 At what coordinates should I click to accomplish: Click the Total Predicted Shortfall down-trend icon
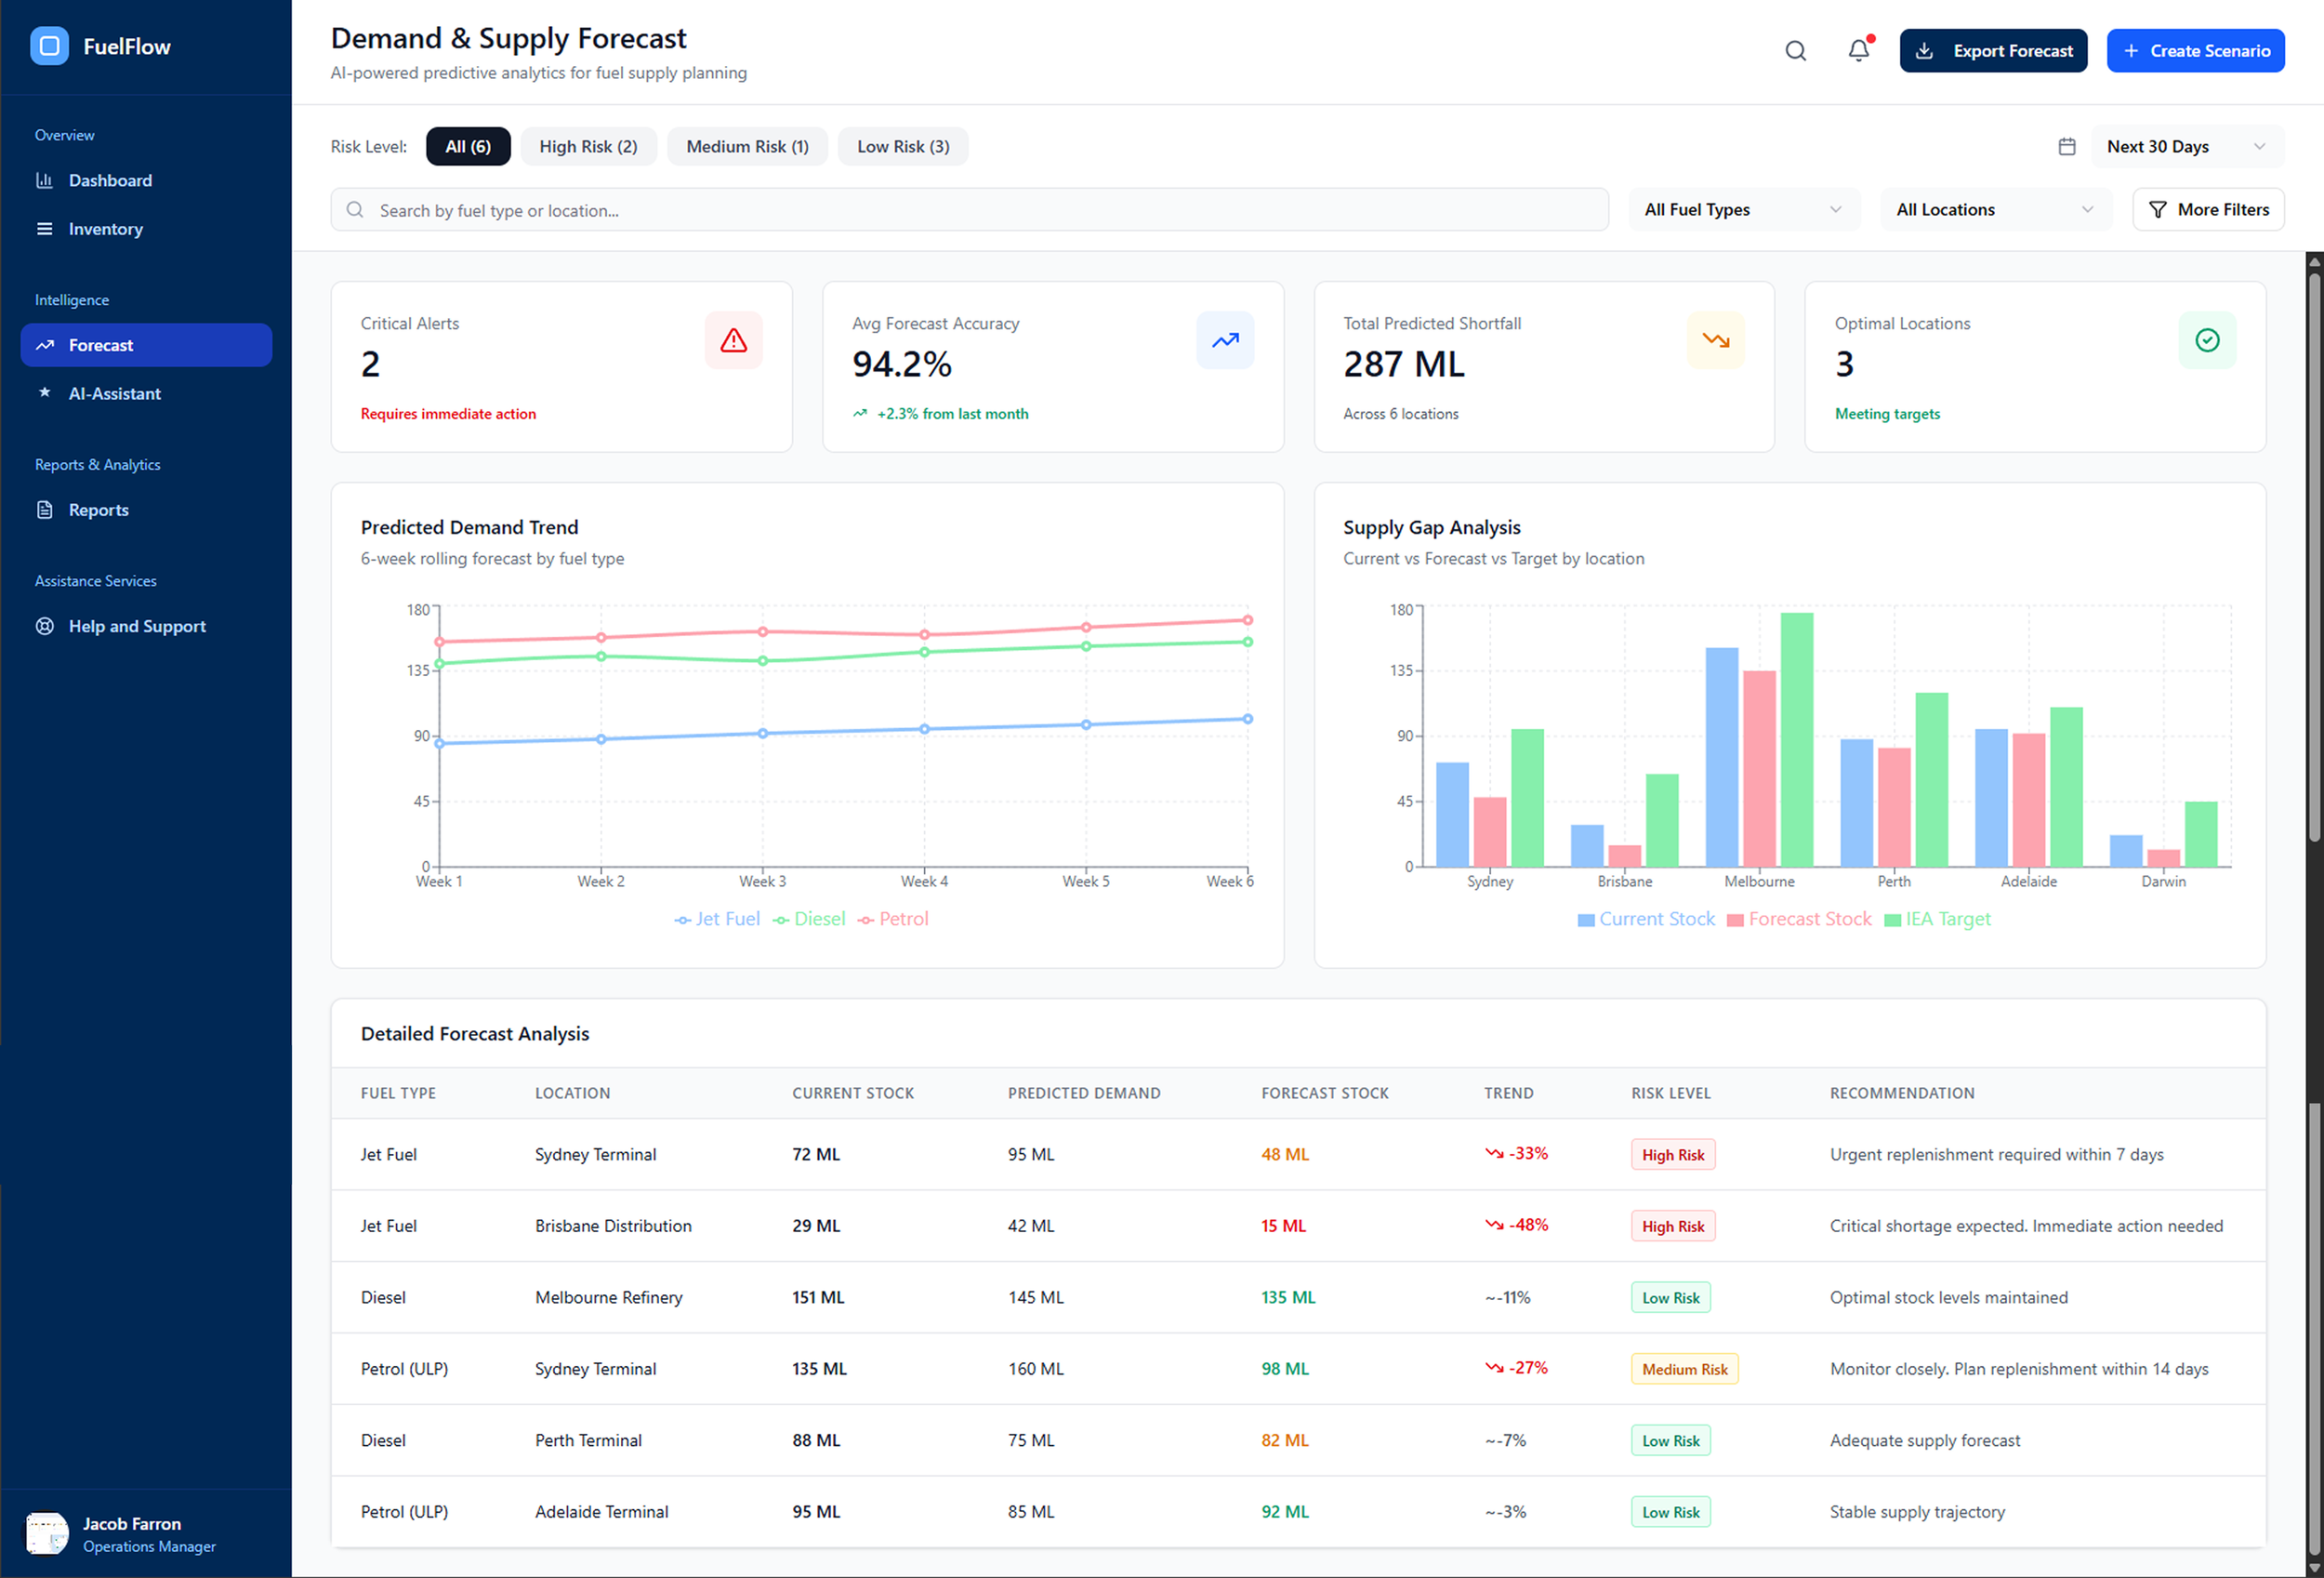tap(1716, 341)
